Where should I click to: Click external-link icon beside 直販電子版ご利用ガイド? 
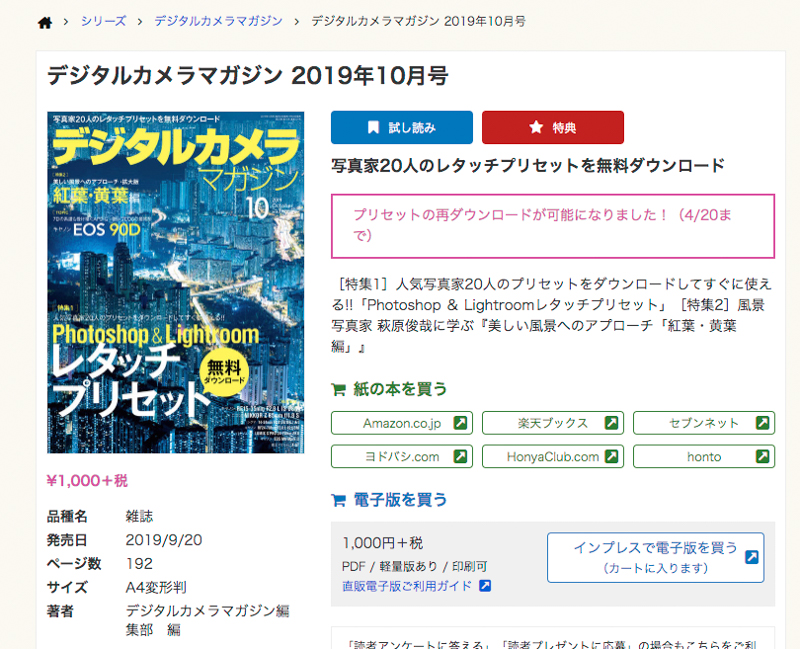485,586
